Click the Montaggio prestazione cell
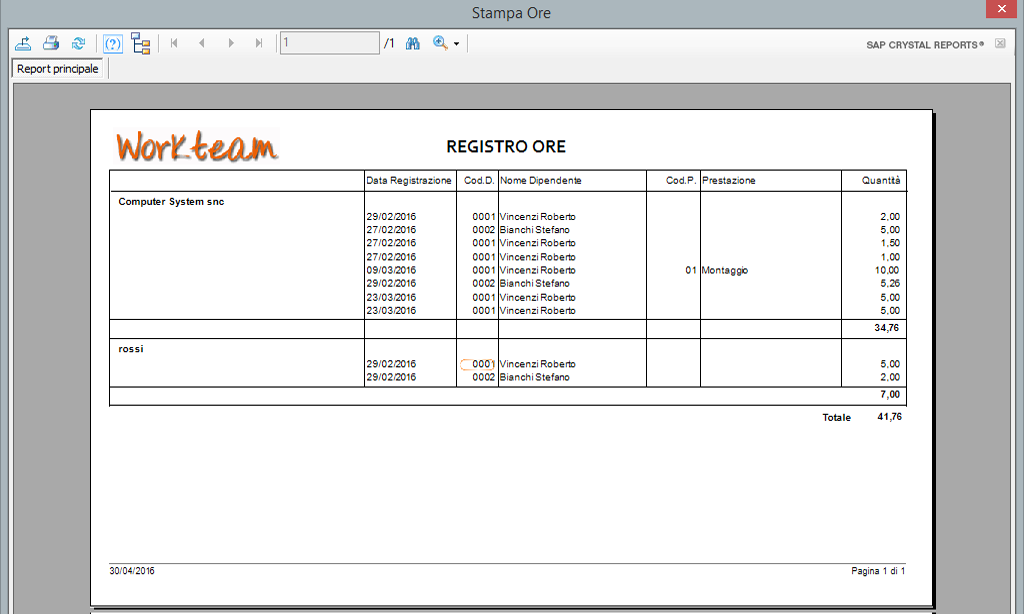 [x=725, y=270]
